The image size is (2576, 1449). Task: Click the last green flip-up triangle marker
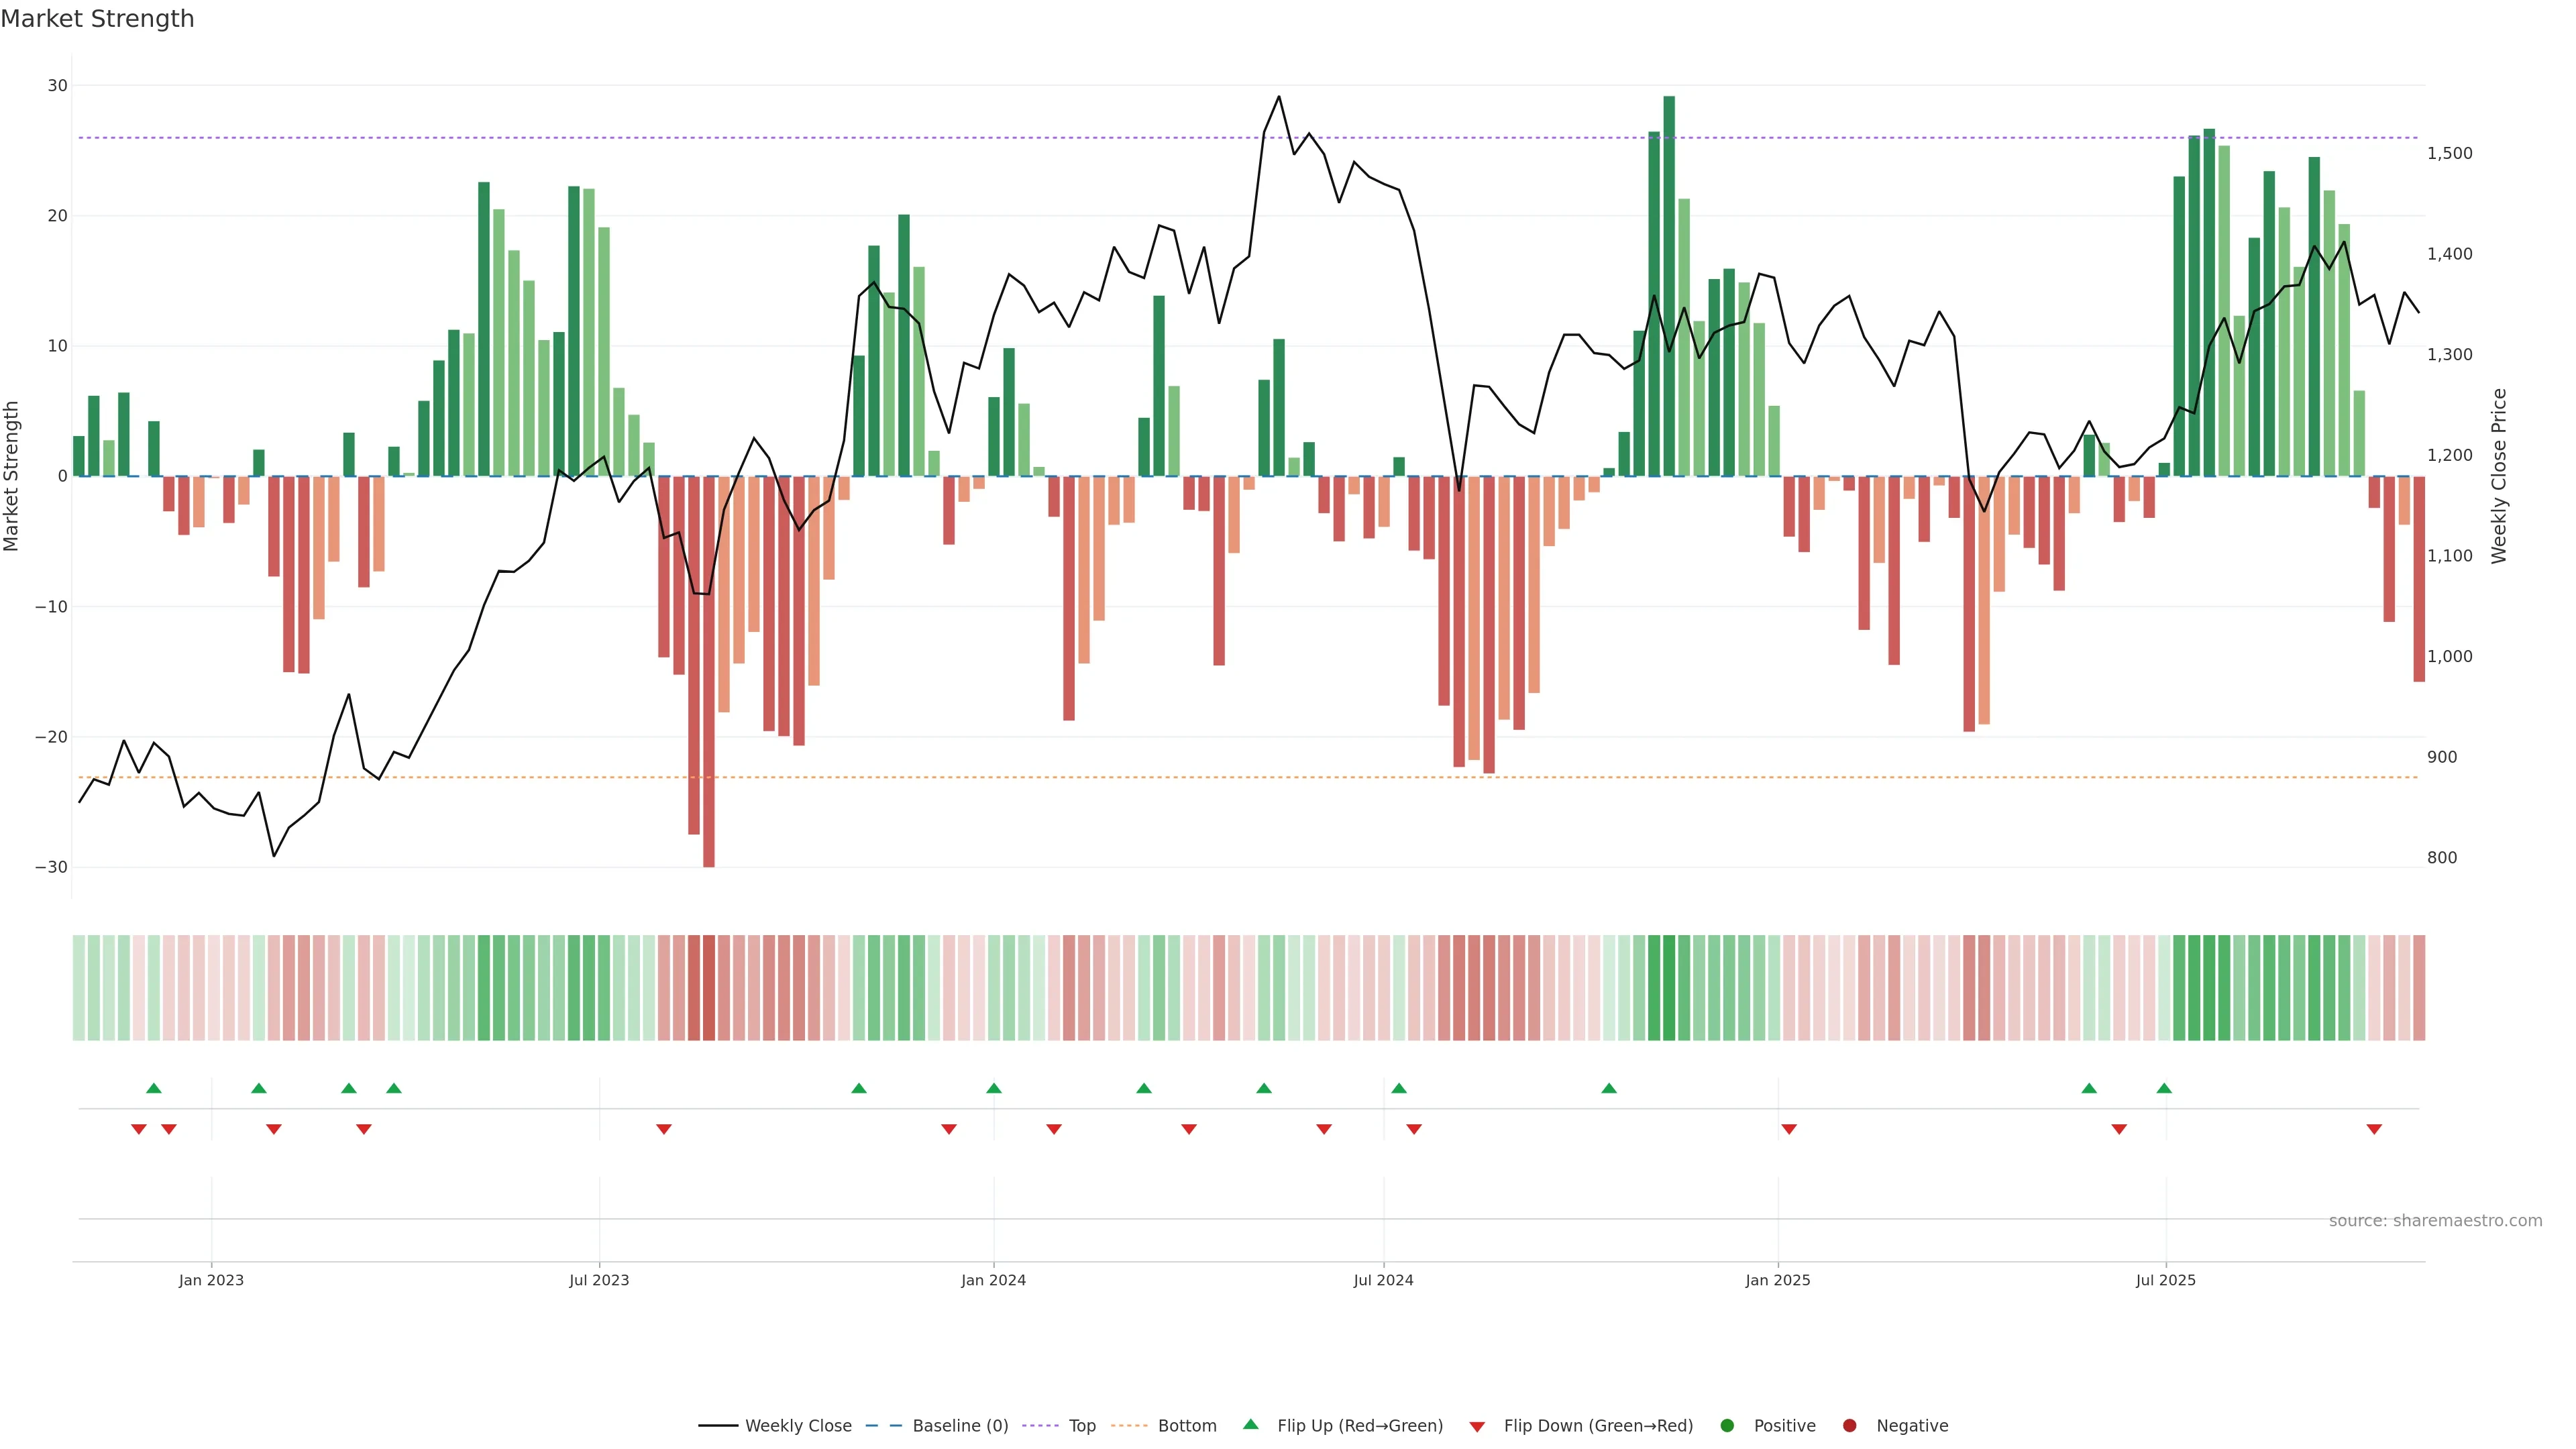click(x=2164, y=1088)
